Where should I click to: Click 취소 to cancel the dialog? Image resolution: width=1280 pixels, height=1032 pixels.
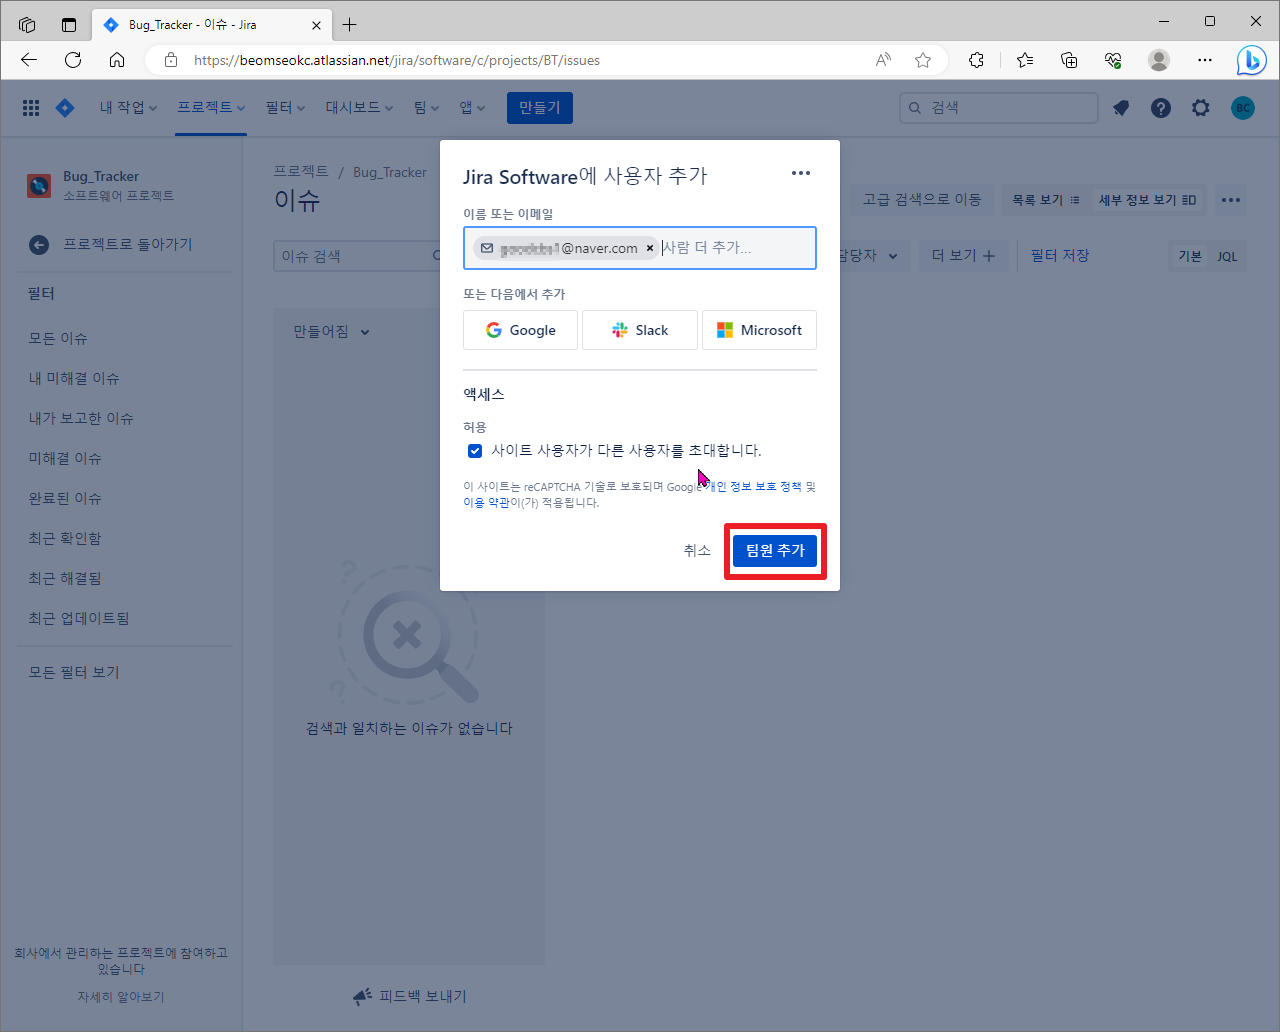coord(697,551)
